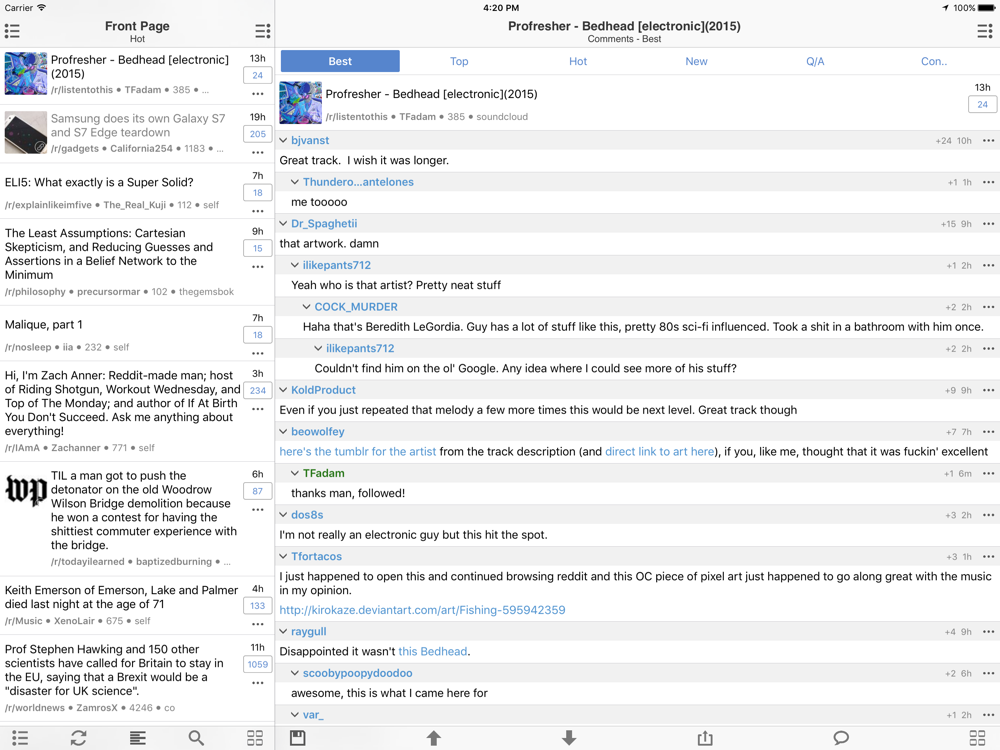Switch to the Q/A sort tab
This screenshot has width=1000, height=750.
[x=815, y=61]
